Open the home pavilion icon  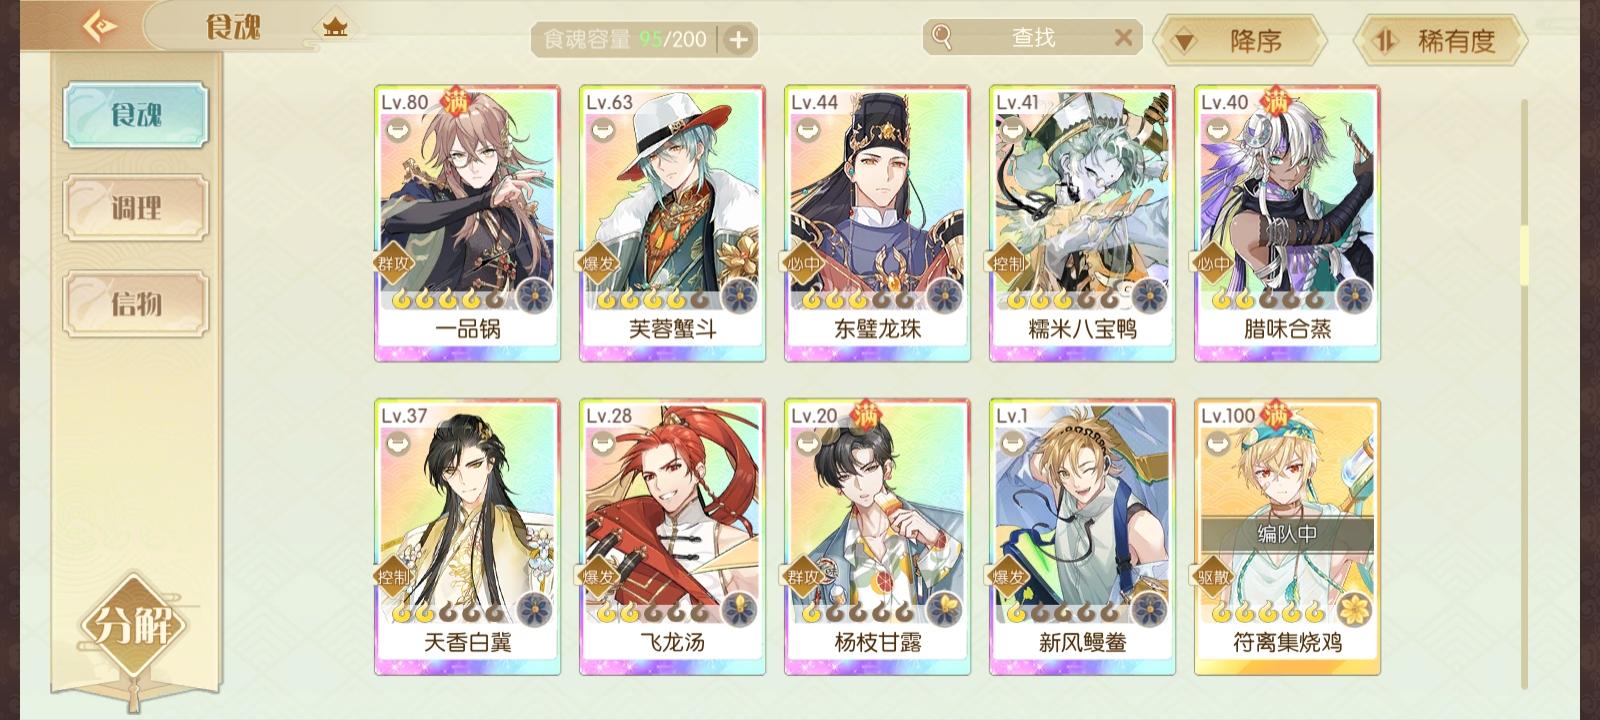pyautogui.click(x=335, y=27)
